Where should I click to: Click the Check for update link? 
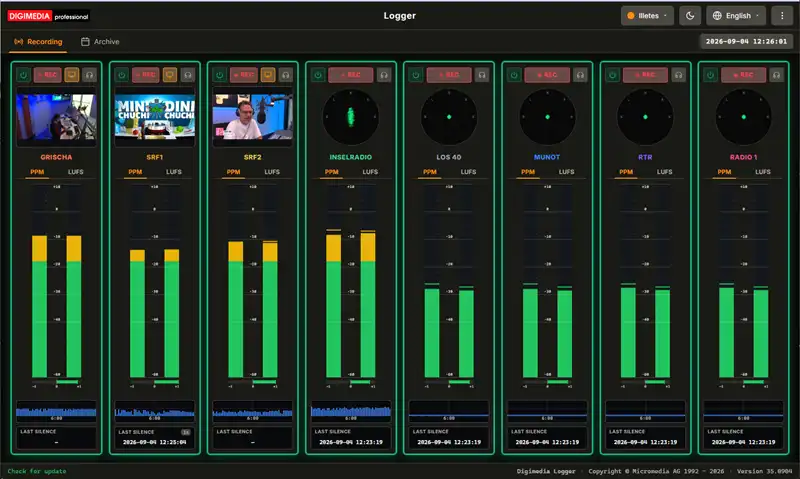pyautogui.click(x=37, y=471)
